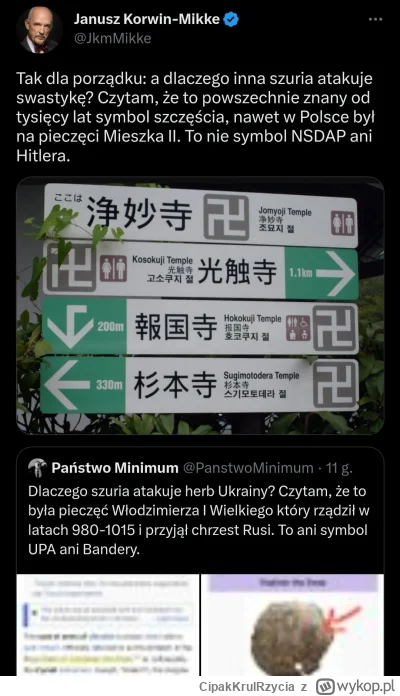Screen dimensions: 400x696
Task: Open the coin image with red arrow
Action: click(x=293, y=625)
